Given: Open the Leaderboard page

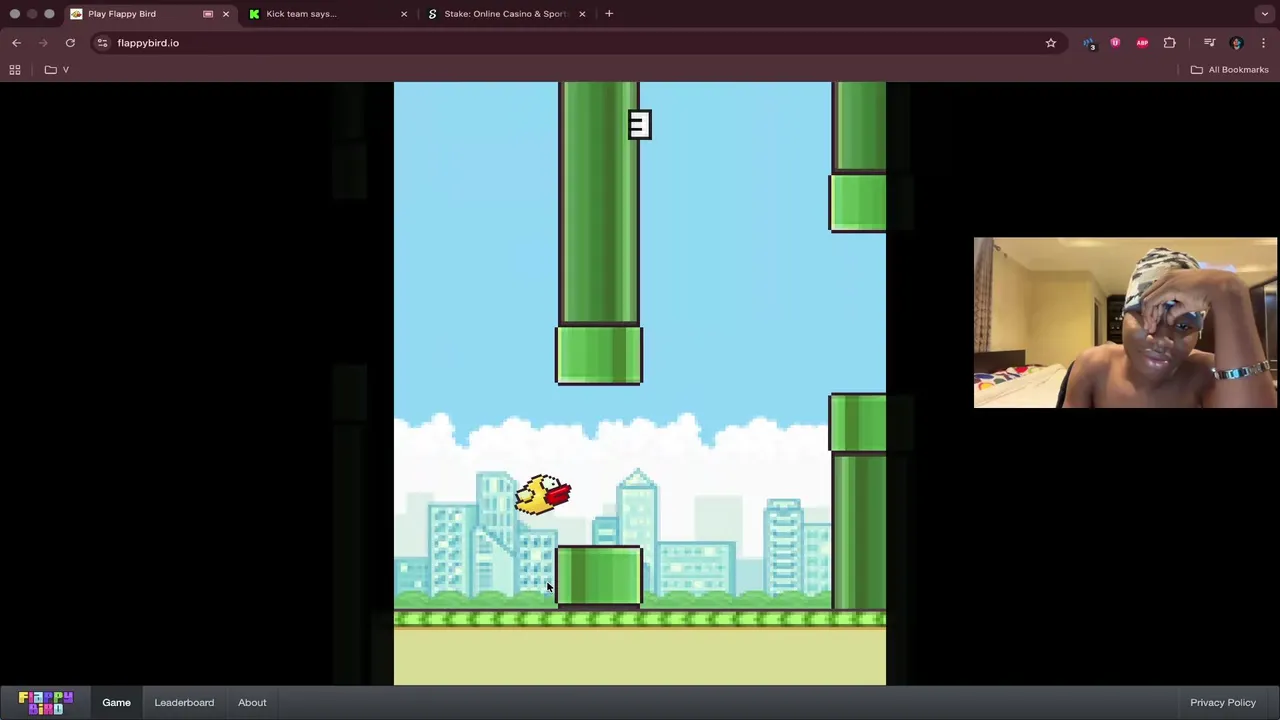Looking at the screenshot, I should tap(184, 702).
